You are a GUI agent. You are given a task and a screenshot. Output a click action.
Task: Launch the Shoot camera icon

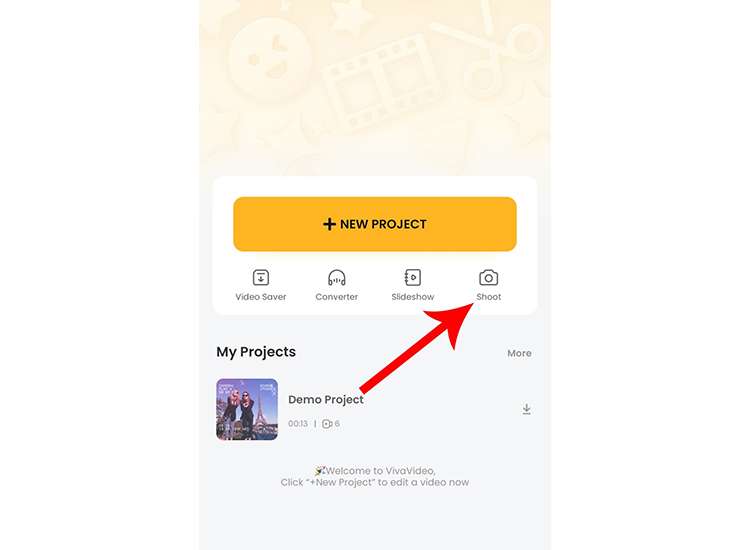tap(488, 278)
